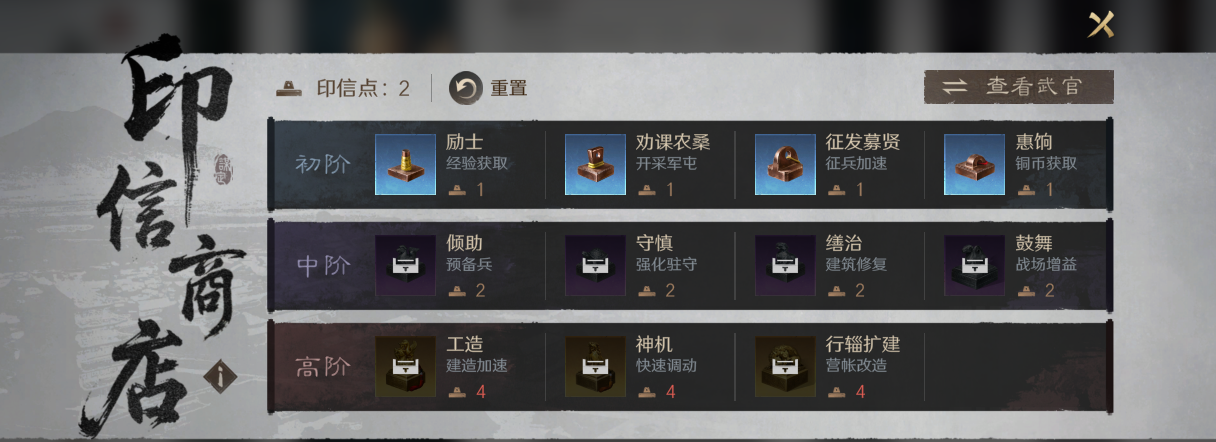Select the 劝课农桑 seal icon
Screen dimensions: 1216x442
coord(595,164)
